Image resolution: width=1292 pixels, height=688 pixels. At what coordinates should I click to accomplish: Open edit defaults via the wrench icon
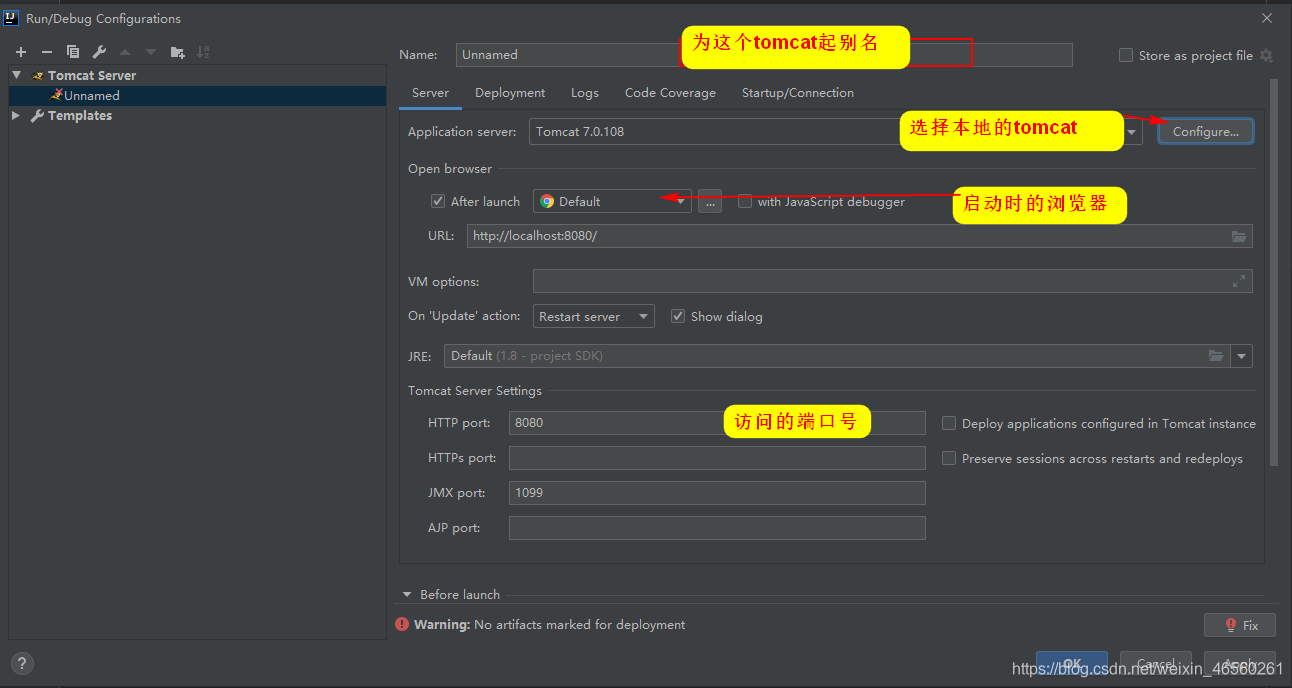coord(99,52)
